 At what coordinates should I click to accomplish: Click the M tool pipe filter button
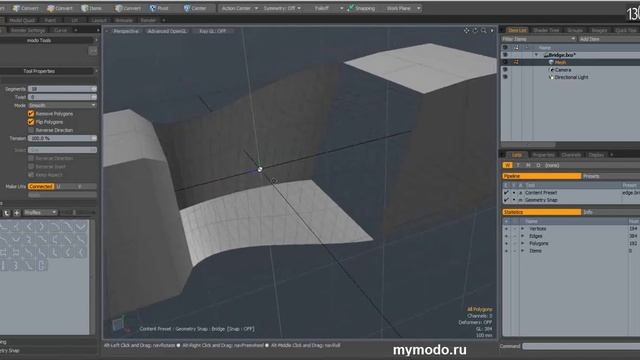528,165
